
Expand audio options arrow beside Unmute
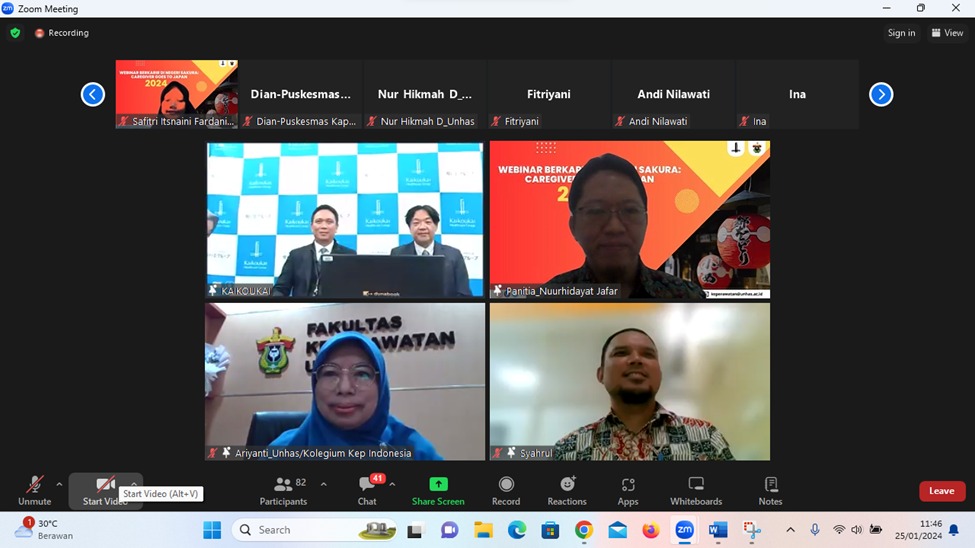point(59,484)
